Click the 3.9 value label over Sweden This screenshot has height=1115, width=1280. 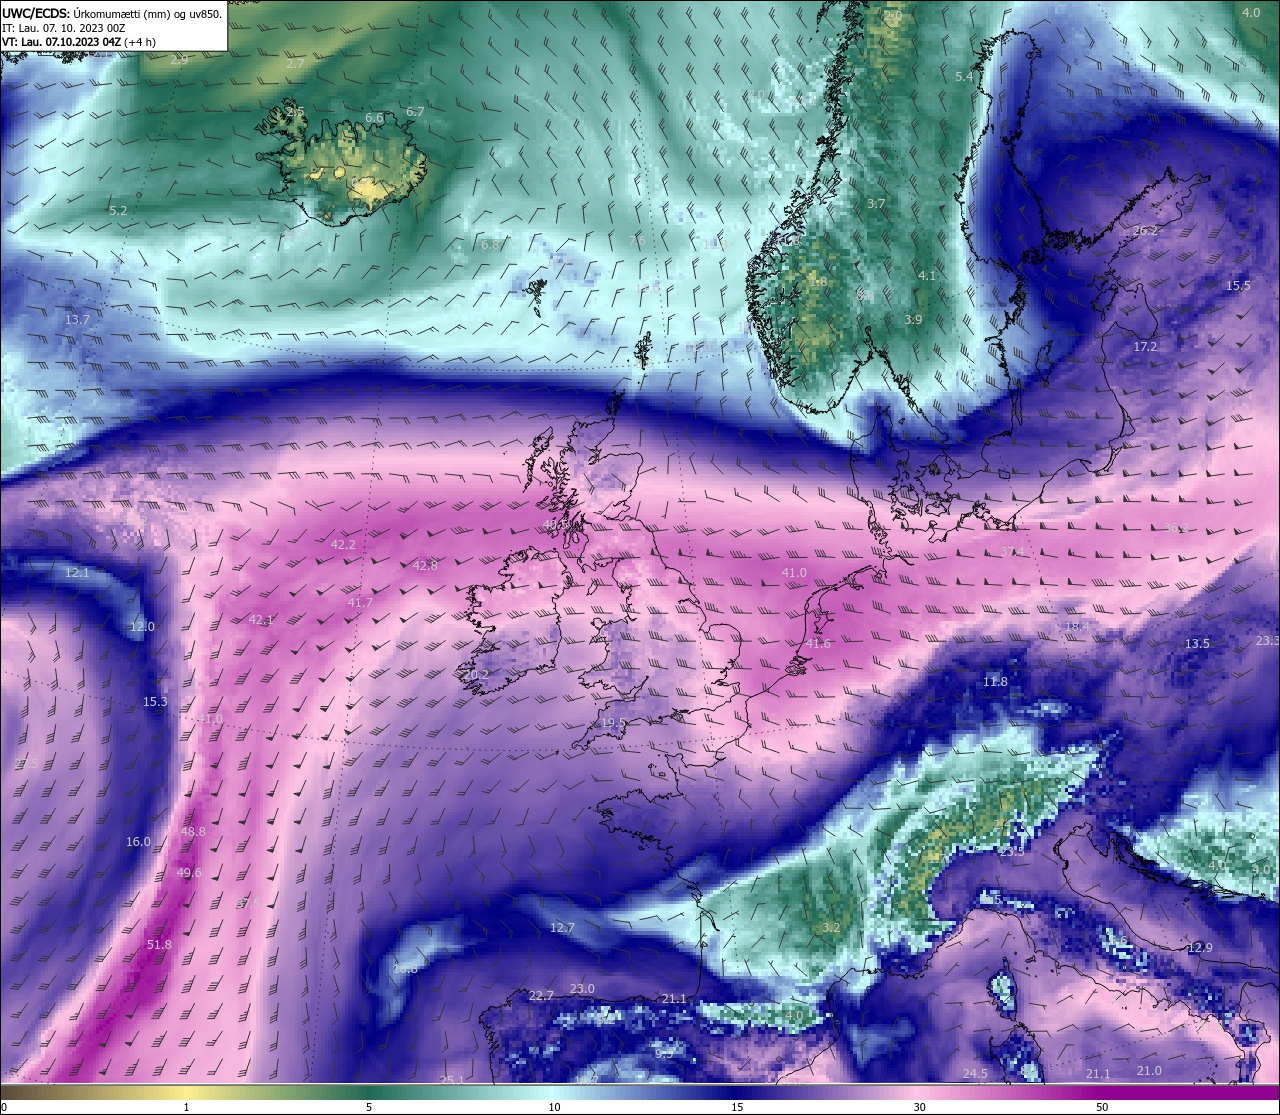913,319
